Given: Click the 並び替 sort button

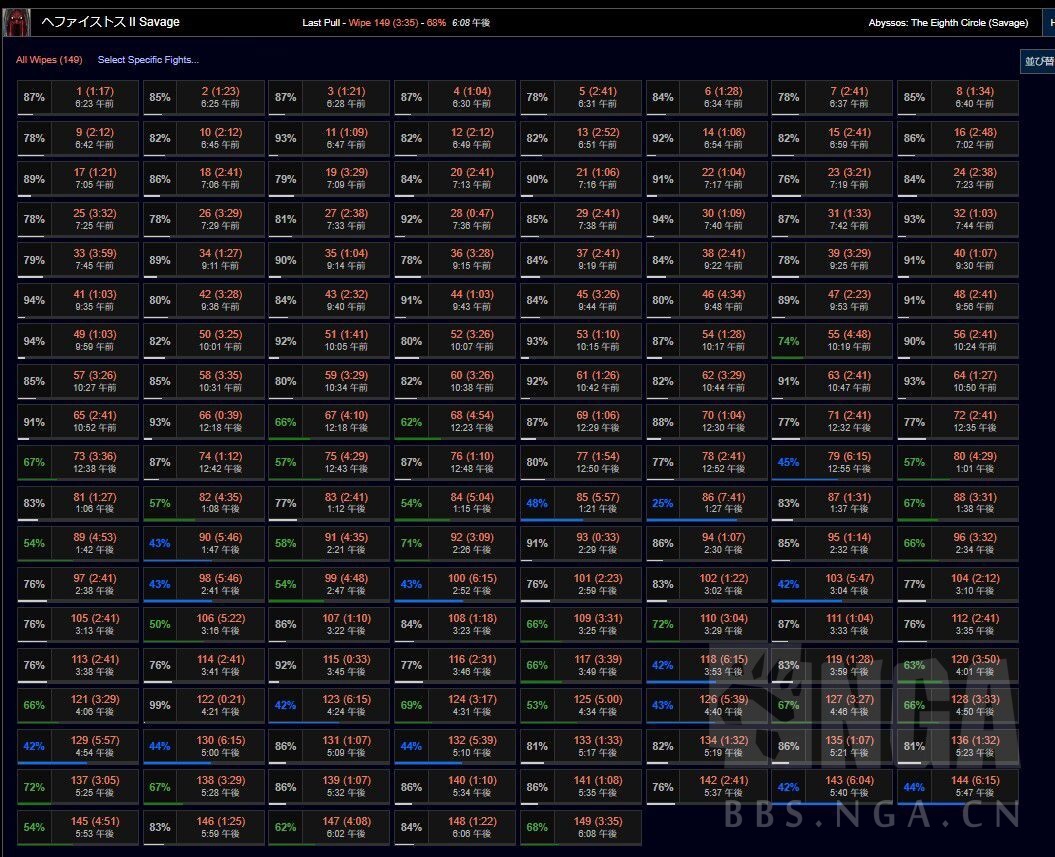Looking at the screenshot, I should [x=1037, y=61].
